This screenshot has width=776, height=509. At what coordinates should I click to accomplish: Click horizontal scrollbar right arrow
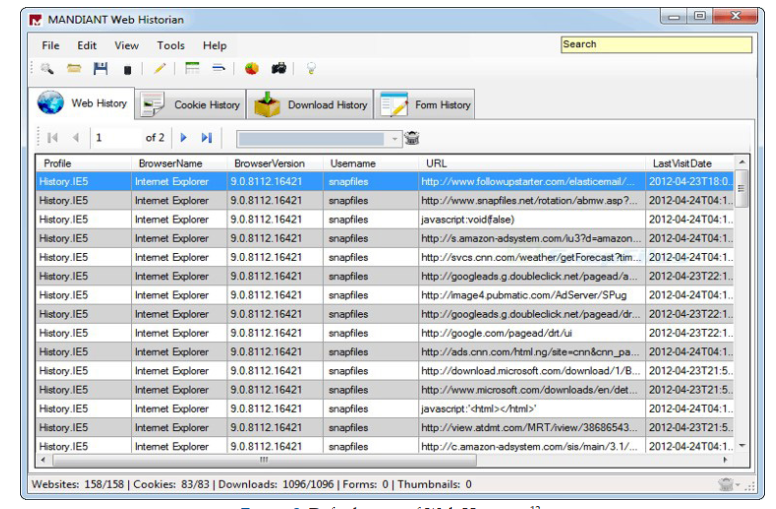click(726, 459)
